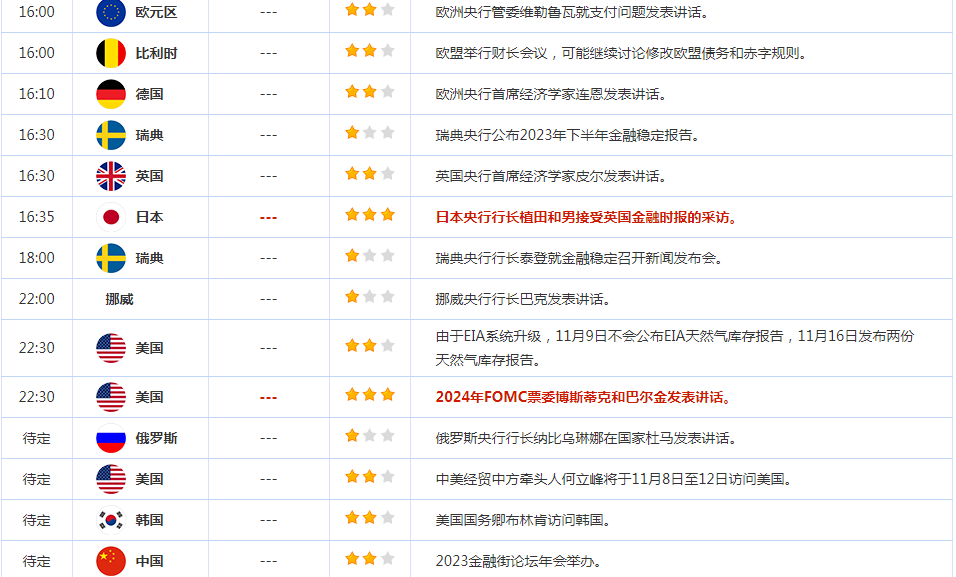Click country name 英国
The height and width of the screenshot is (577, 956).
click(x=149, y=176)
